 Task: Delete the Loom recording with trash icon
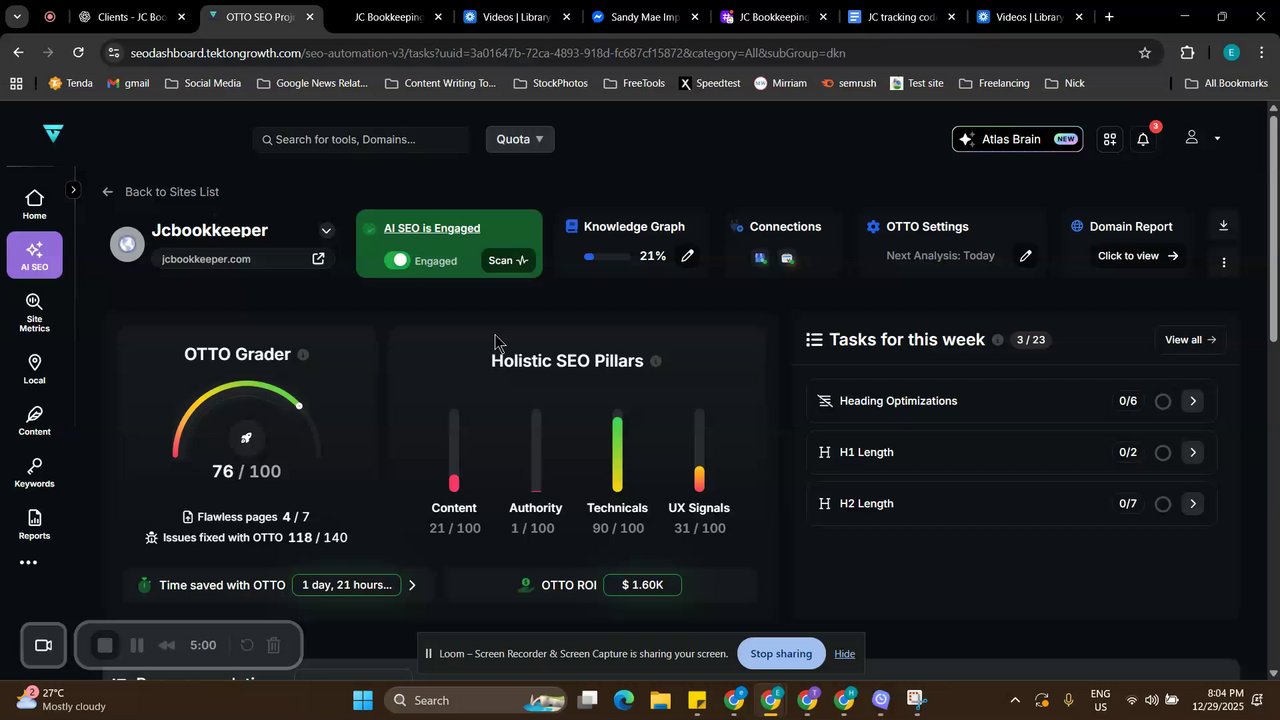[273, 645]
